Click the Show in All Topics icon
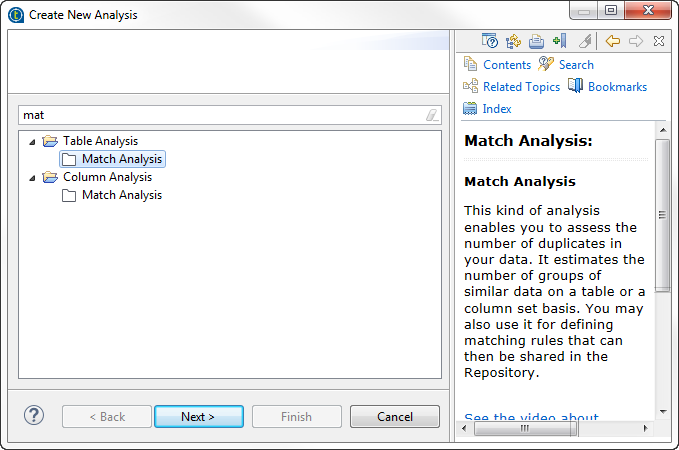This screenshot has width=679, height=450. tap(514, 41)
